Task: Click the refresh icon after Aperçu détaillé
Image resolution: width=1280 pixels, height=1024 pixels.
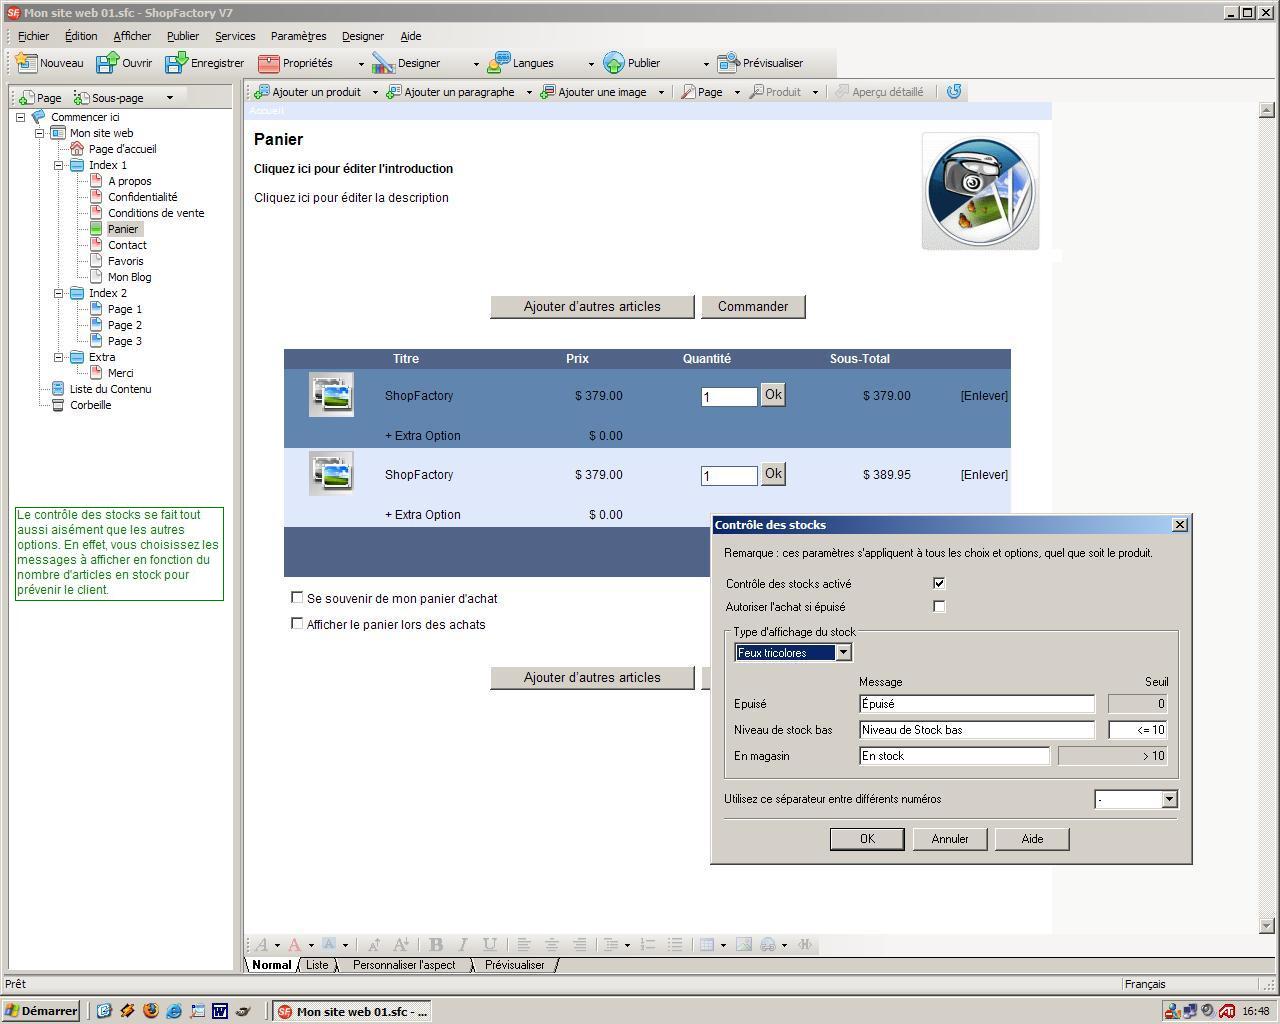Action: 954,92
